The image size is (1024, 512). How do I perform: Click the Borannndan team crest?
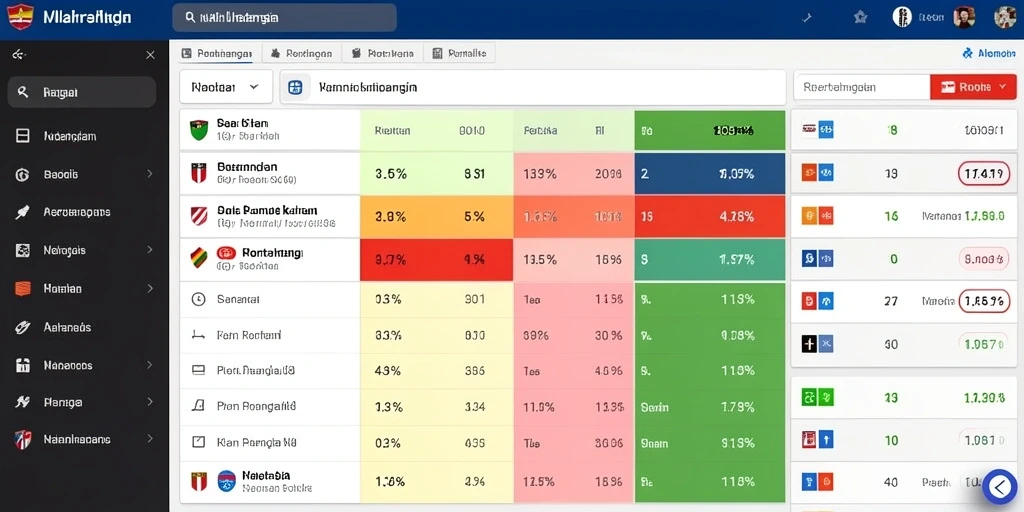tap(199, 173)
